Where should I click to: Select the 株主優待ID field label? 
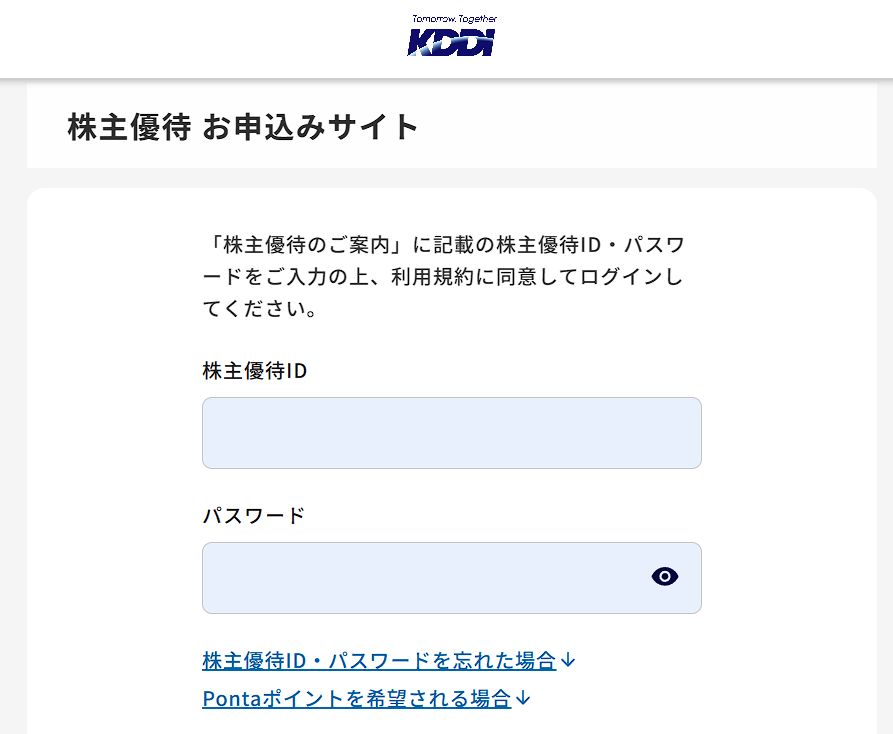254,371
